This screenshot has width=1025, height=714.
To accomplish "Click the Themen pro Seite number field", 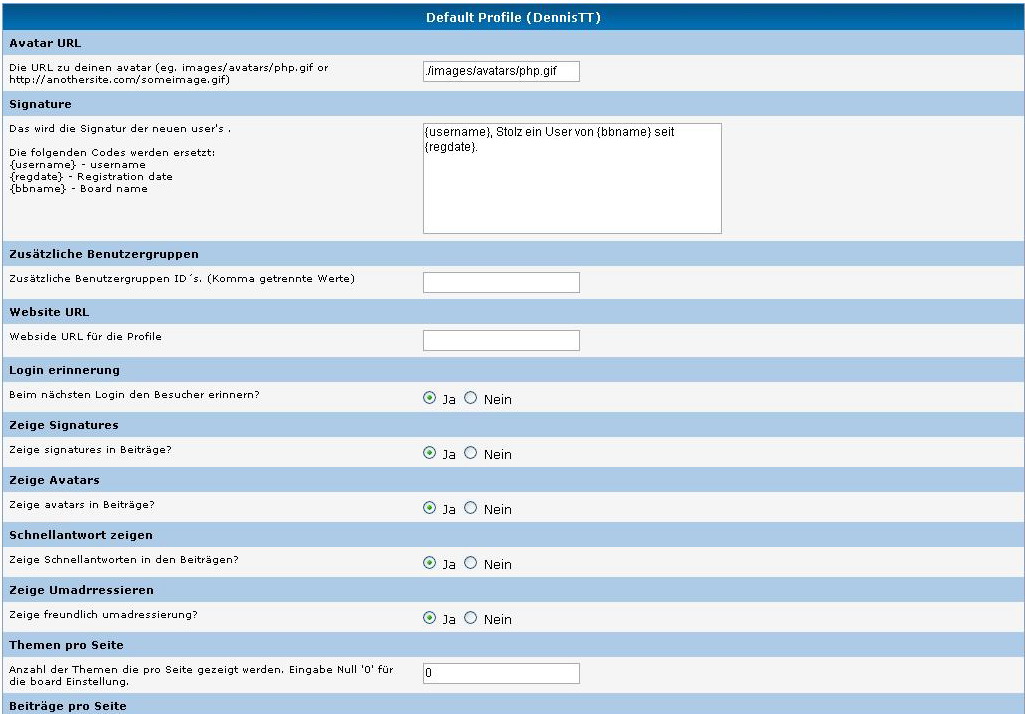I will pyautogui.click(x=501, y=673).
